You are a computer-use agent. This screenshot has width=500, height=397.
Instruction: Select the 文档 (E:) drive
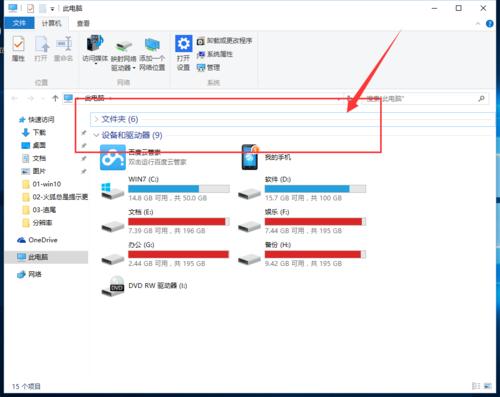(x=166, y=221)
